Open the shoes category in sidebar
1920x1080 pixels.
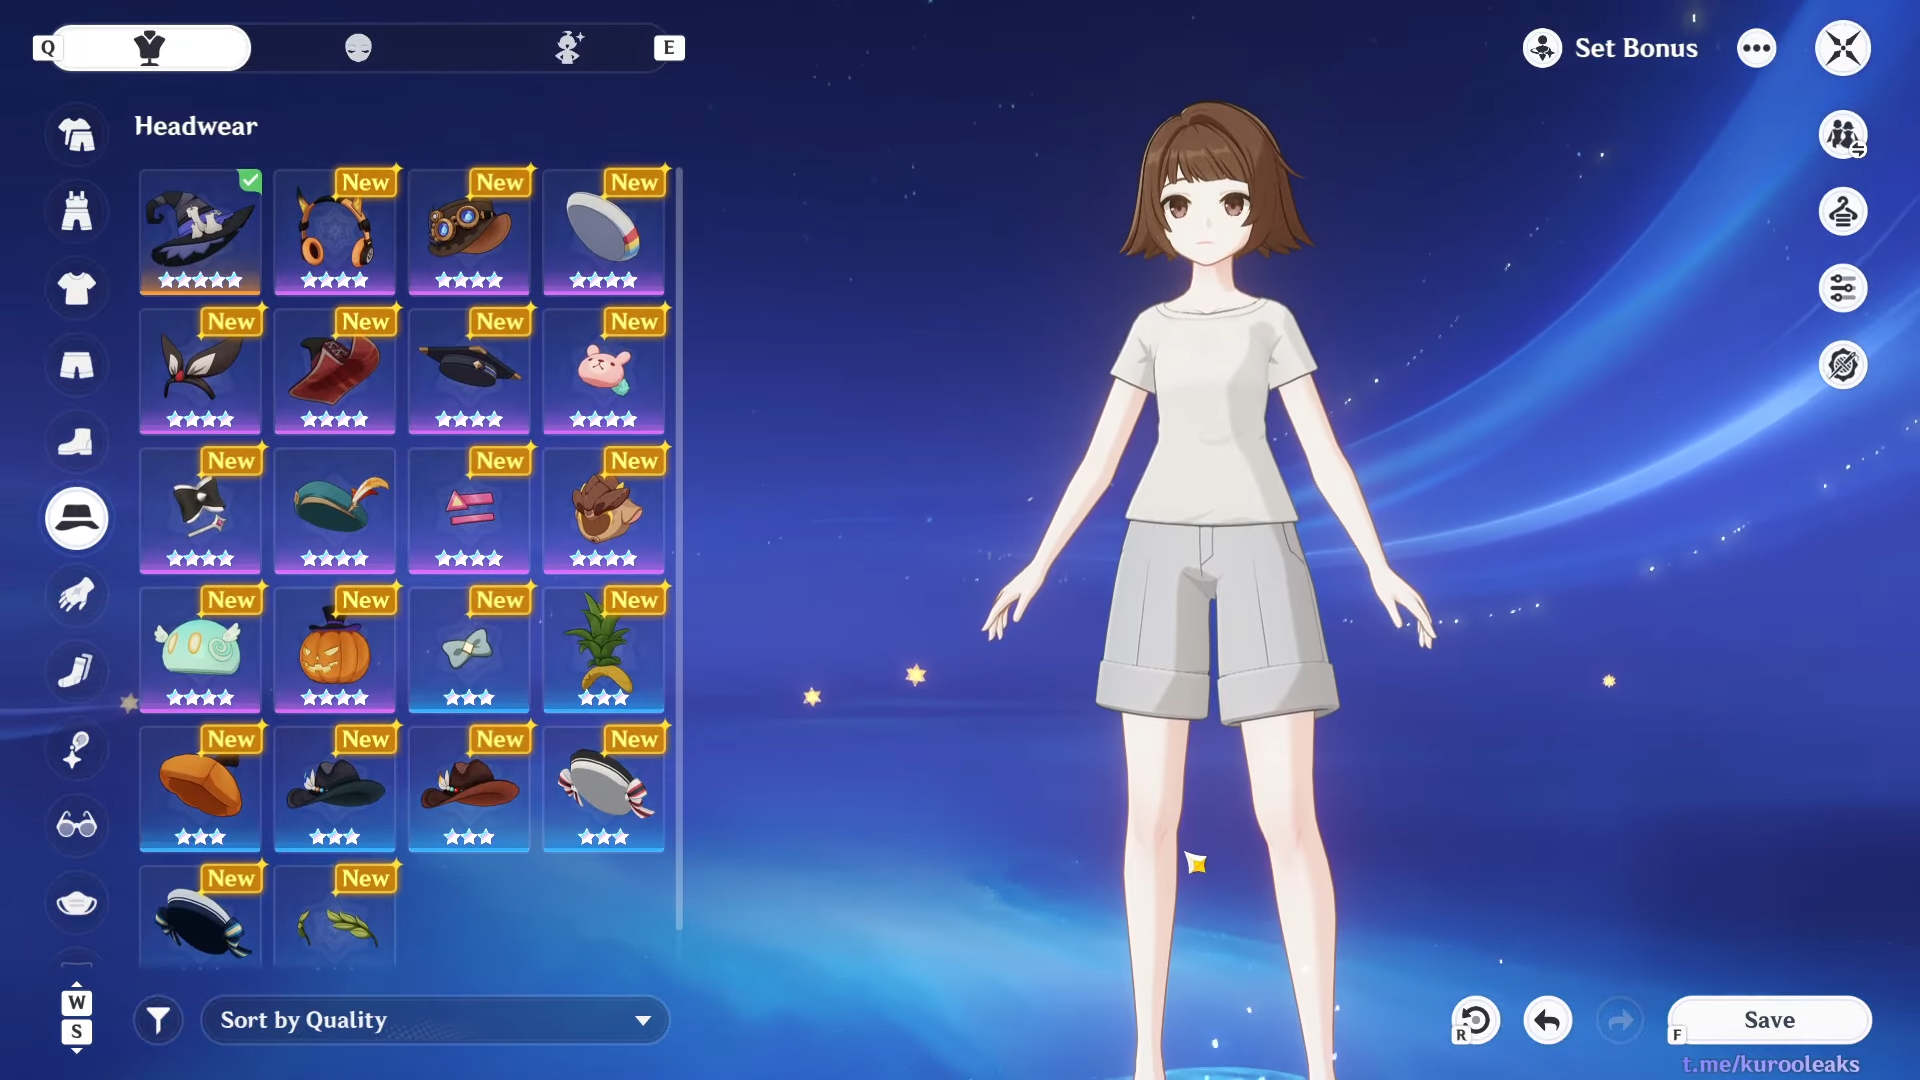click(77, 442)
